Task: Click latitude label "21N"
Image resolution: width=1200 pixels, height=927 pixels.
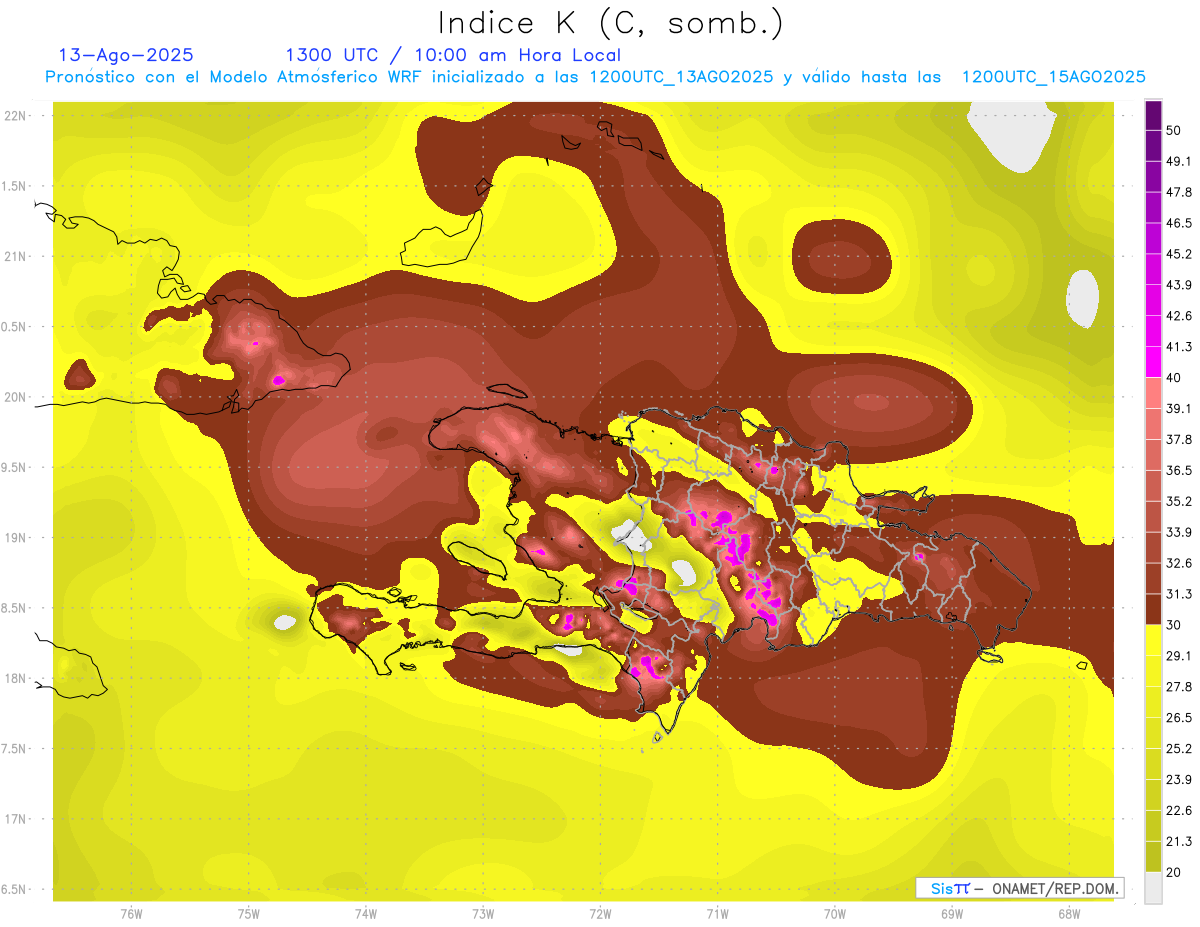Action: click(15, 256)
